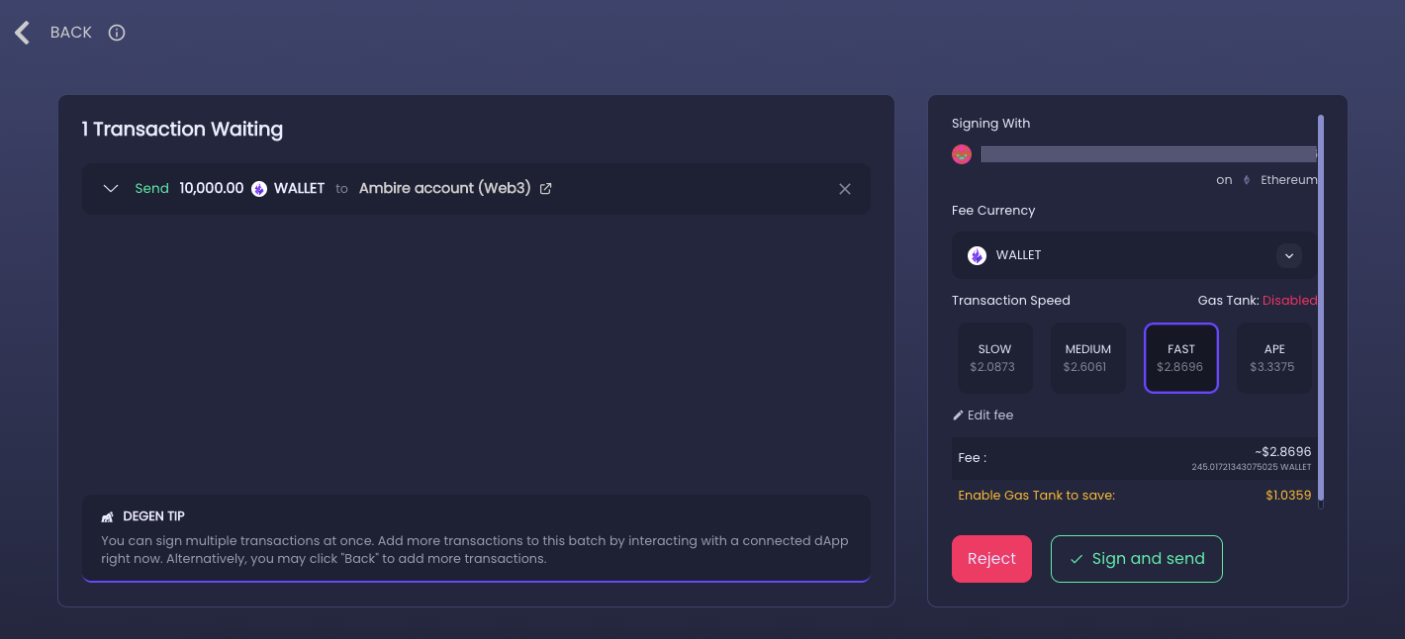The width and height of the screenshot is (1405, 639).
Task: Remove the transaction with the X icon
Action: 845,189
